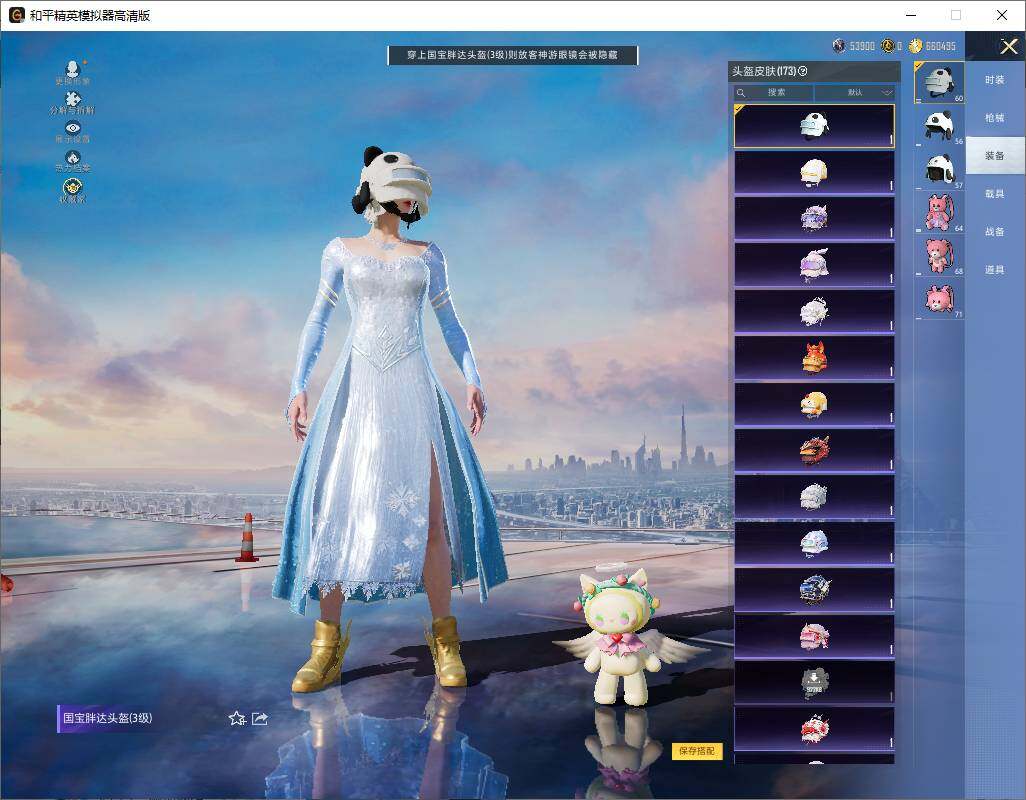Click the female character model
1026x800 pixels.
tap(391, 419)
